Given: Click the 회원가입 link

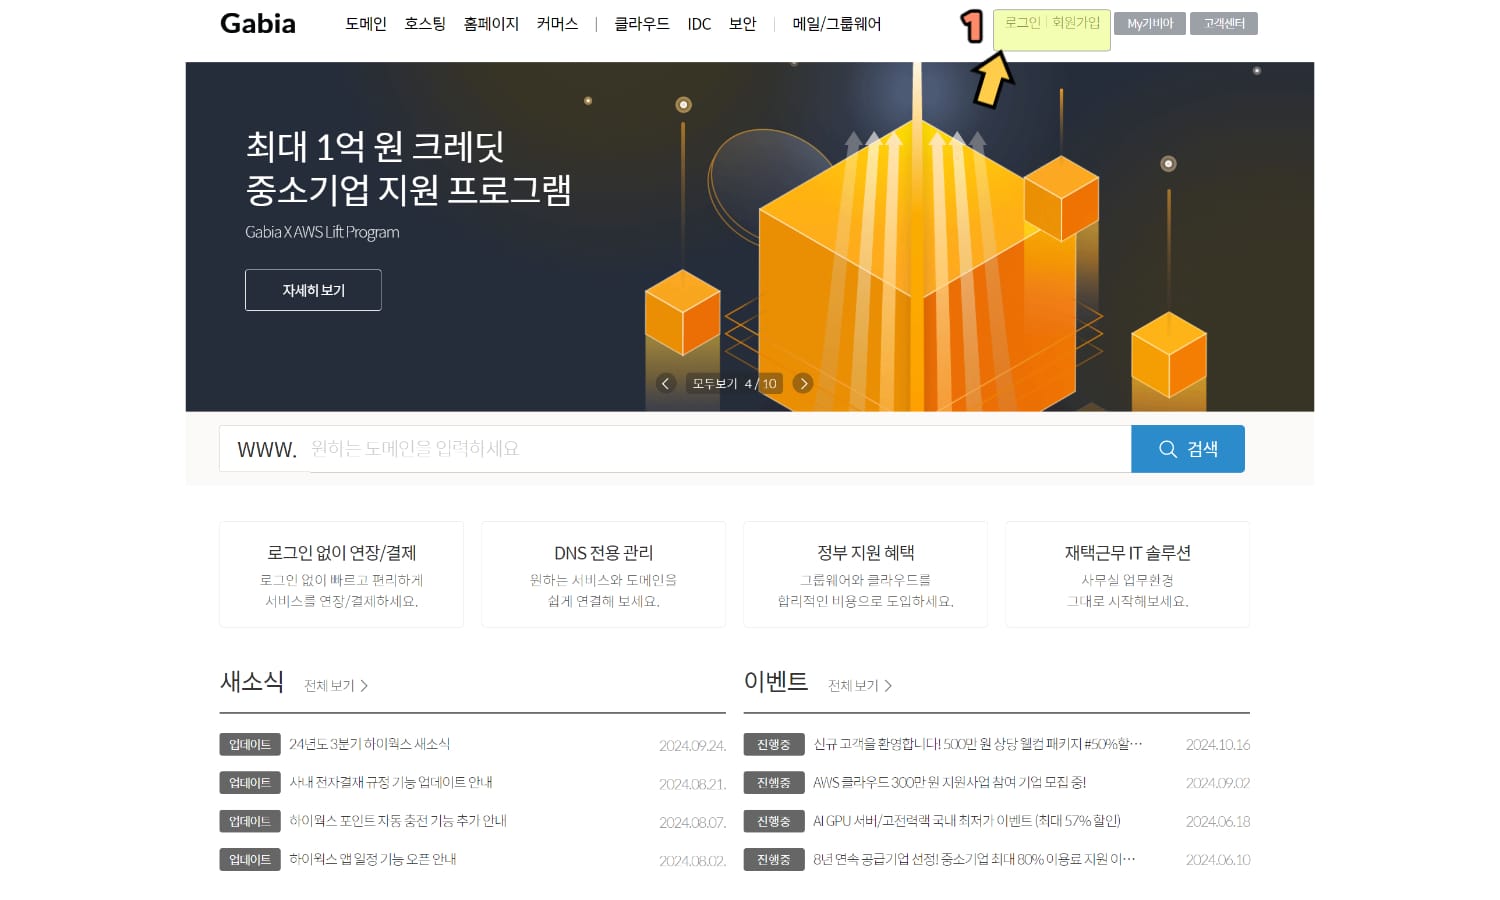Looking at the screenshot, I should pyautogui.click(x=1076, y=22).
